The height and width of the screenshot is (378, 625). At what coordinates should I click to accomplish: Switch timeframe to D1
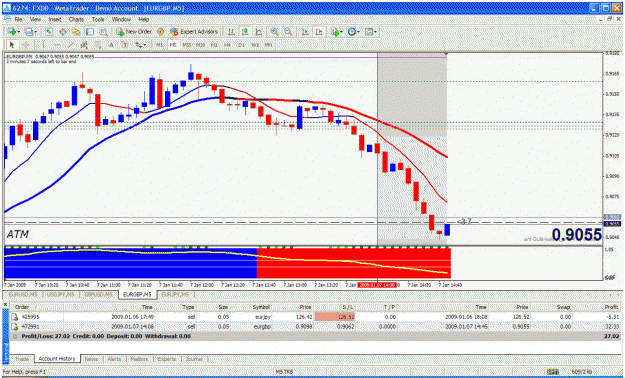241,45
